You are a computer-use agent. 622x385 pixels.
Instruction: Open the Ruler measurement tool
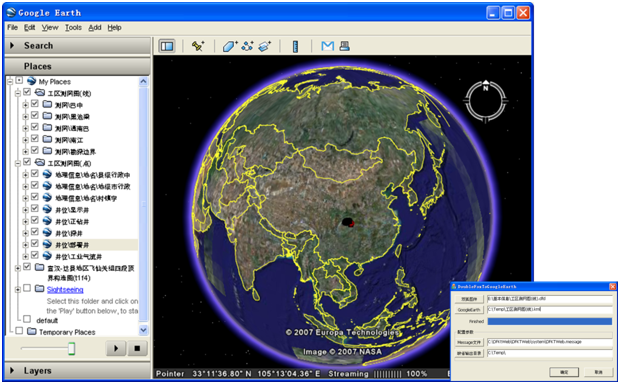pos(295,46)
